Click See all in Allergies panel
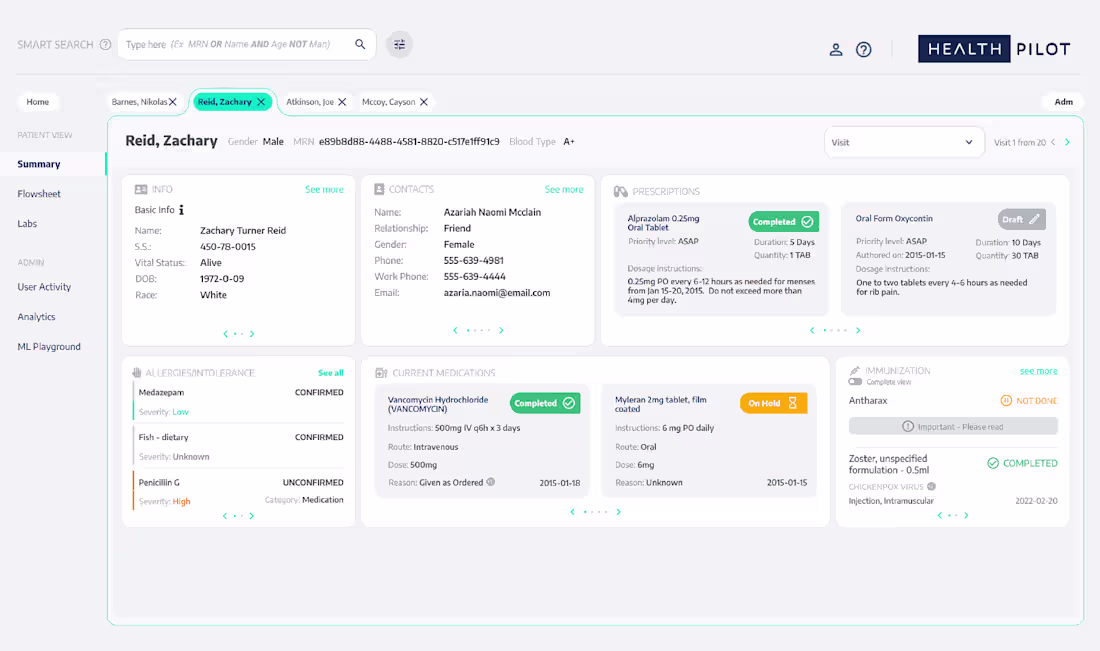The height and width of the screenshot is (651, 1100). pos(330,373)
